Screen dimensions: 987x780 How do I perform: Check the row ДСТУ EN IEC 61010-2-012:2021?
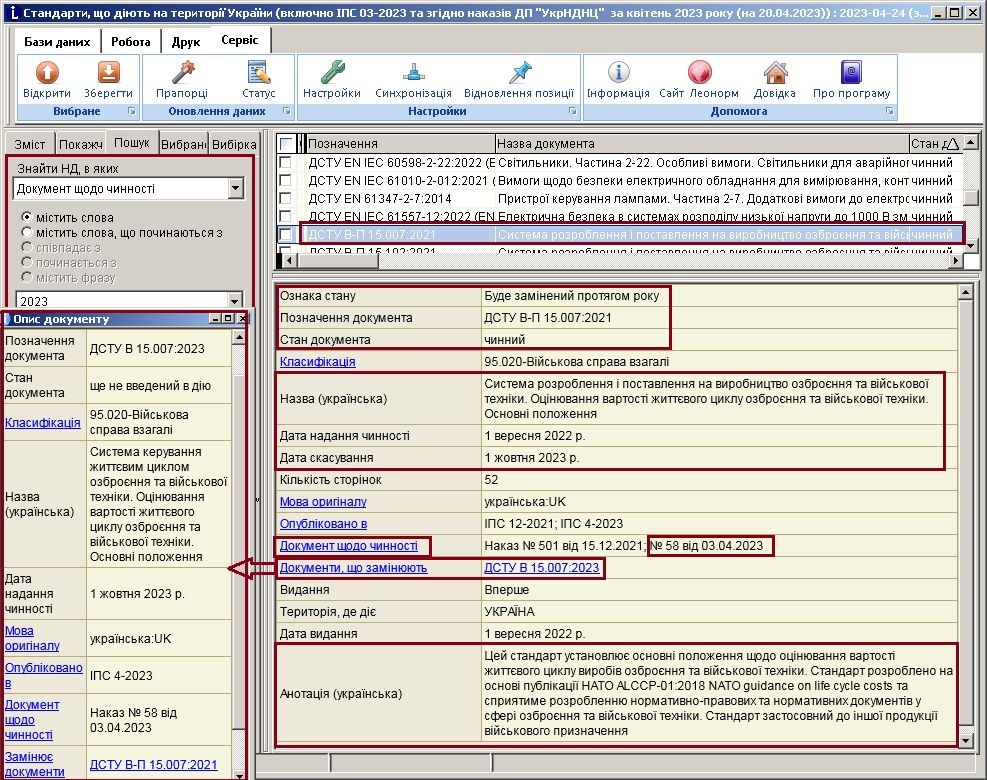click(286, 181)
